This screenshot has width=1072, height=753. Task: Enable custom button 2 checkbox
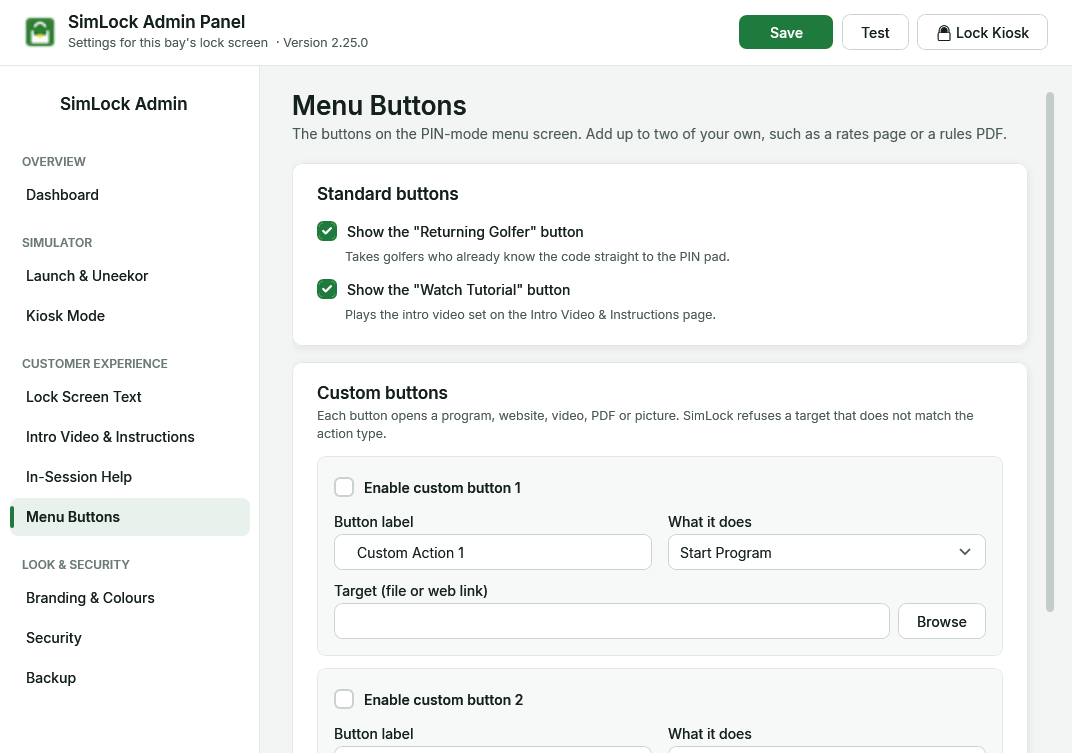coord(344,699)
